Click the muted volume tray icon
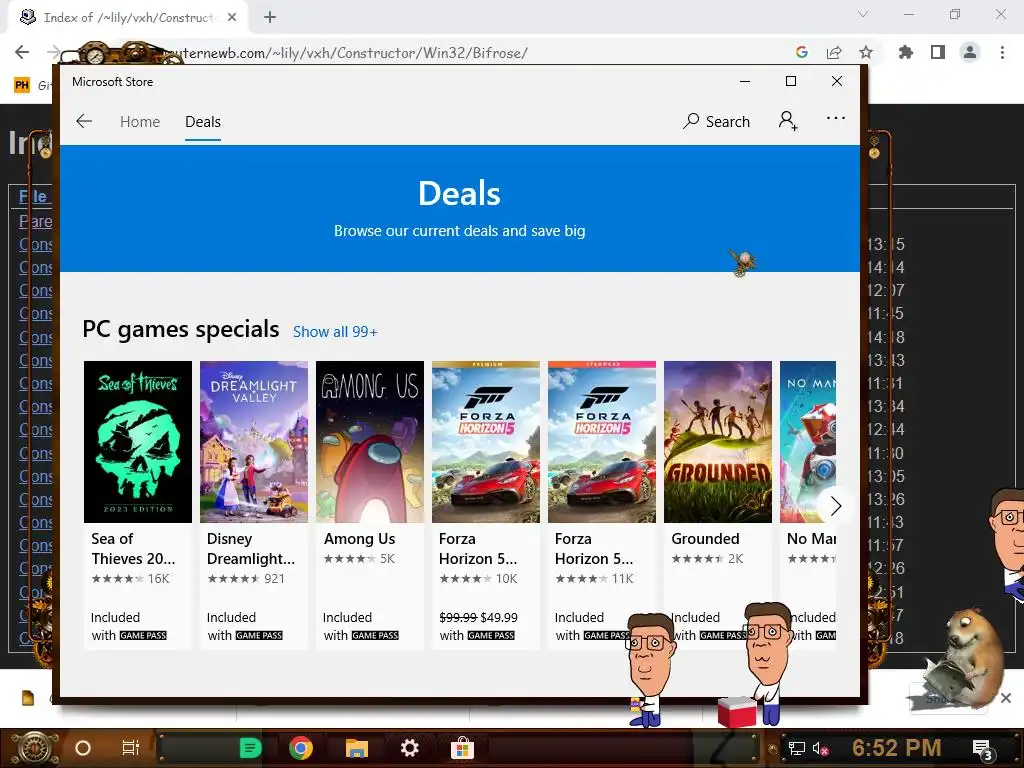Image resolution: width=1024 pixels, height=768 pixels. pos(820,748)
